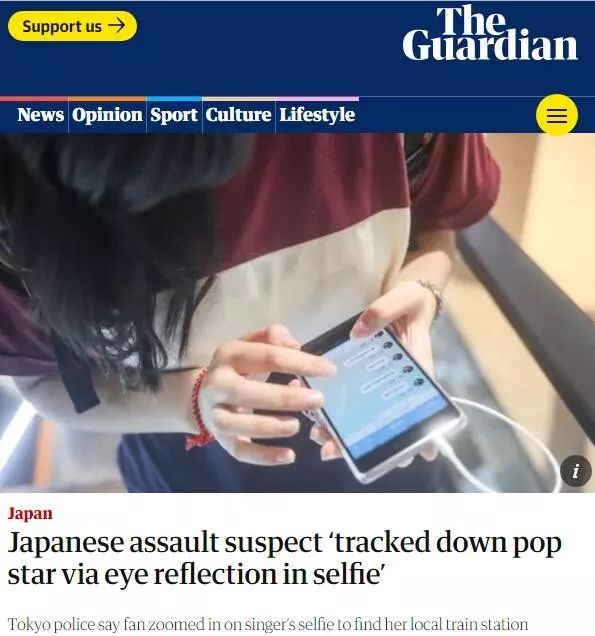
Task: Click the article's main photo
Action: [x=297, y=313]
